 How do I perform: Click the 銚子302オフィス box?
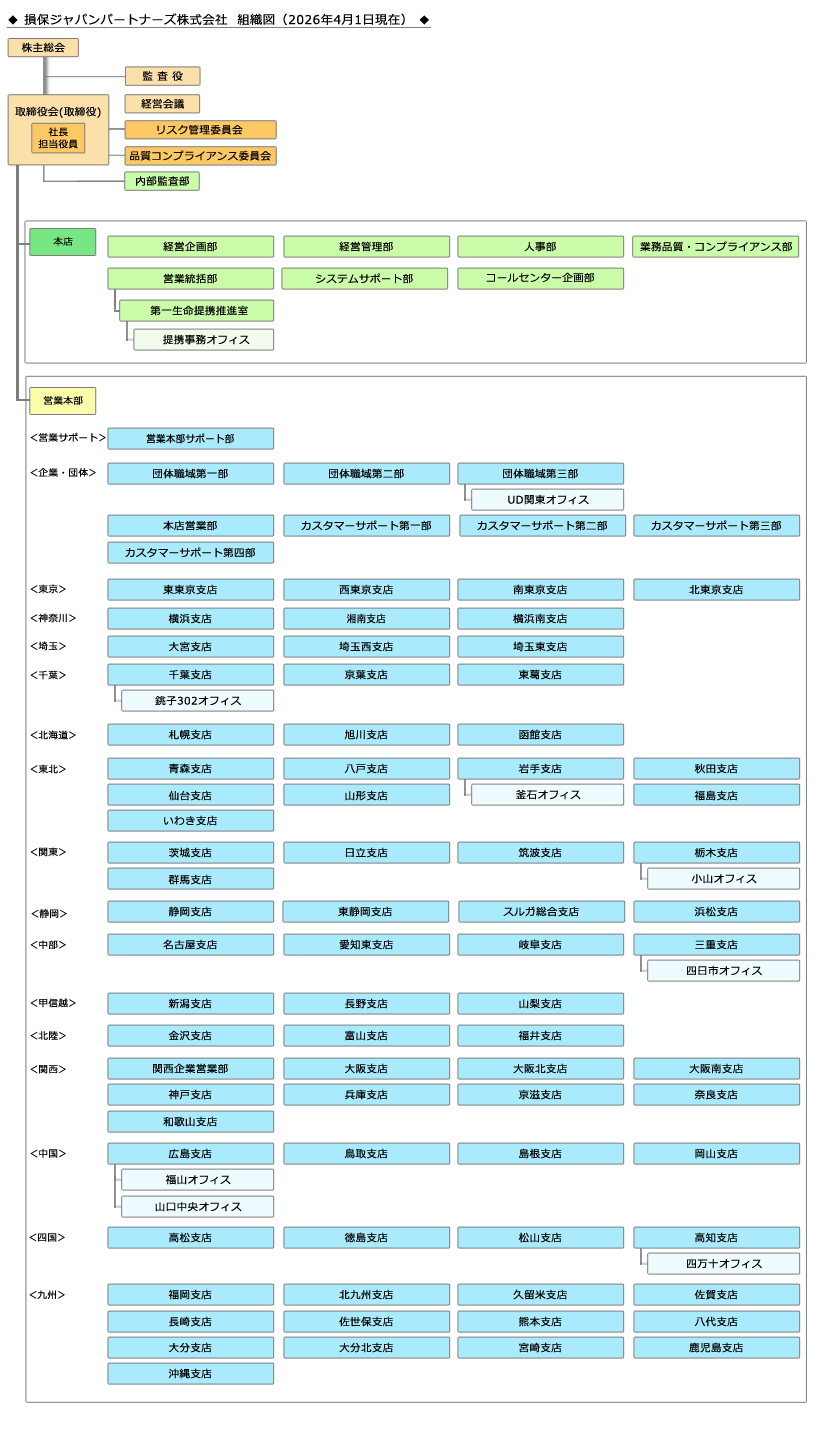[197, 701]
